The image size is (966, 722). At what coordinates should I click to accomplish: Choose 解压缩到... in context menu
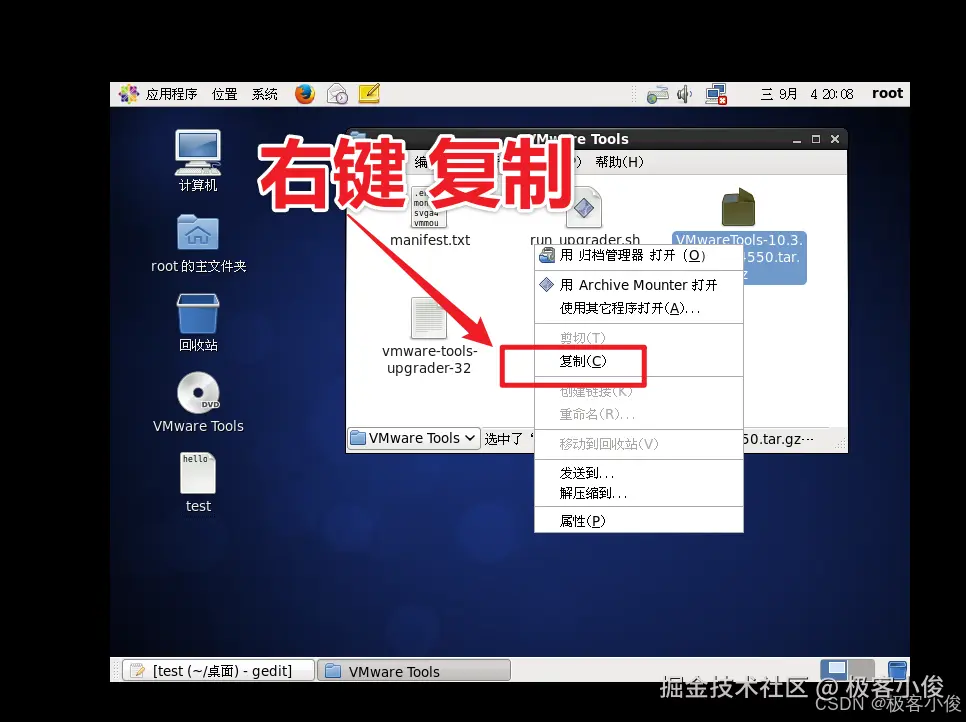[x=638, y=493]
